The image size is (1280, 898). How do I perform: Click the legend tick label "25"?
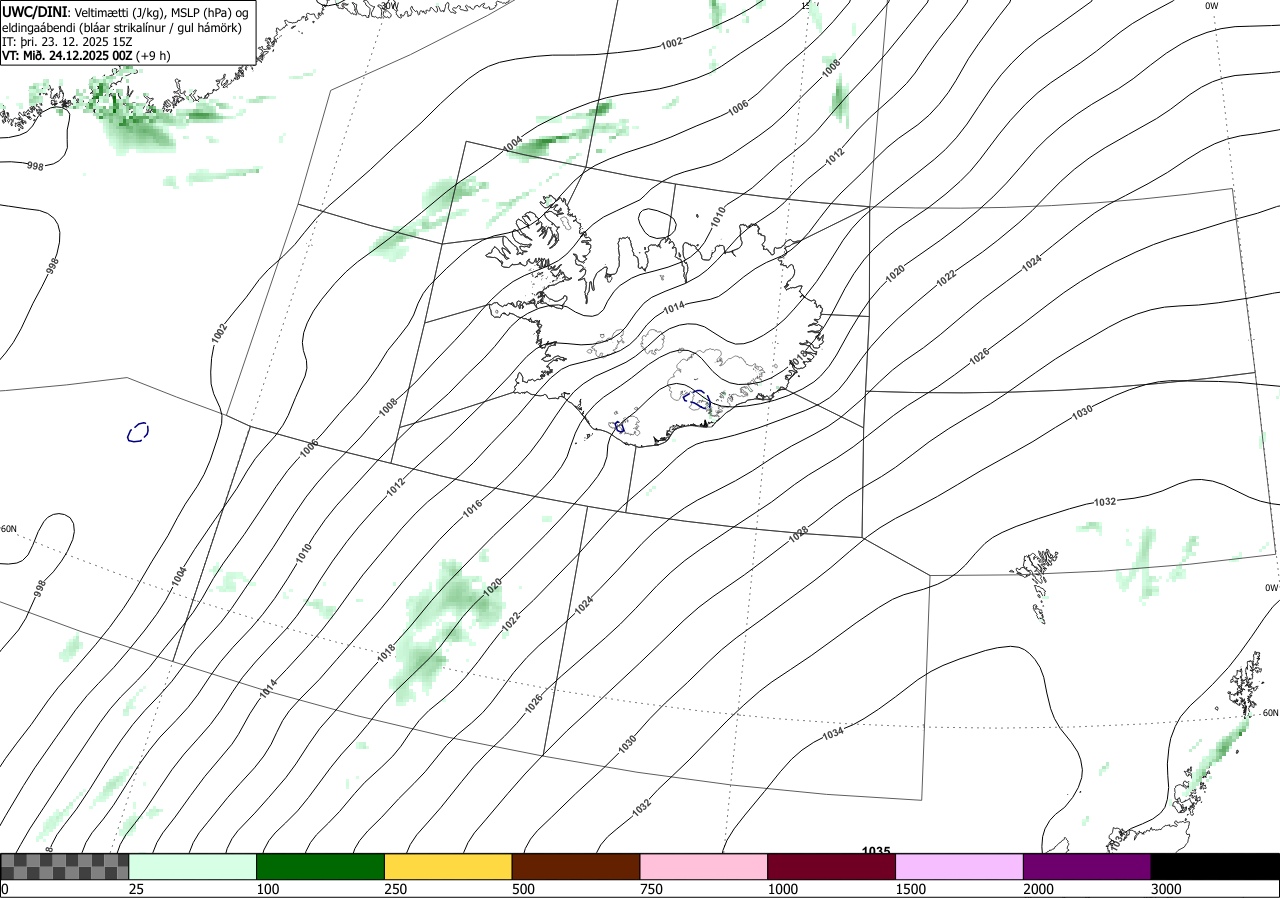(137, 889)
